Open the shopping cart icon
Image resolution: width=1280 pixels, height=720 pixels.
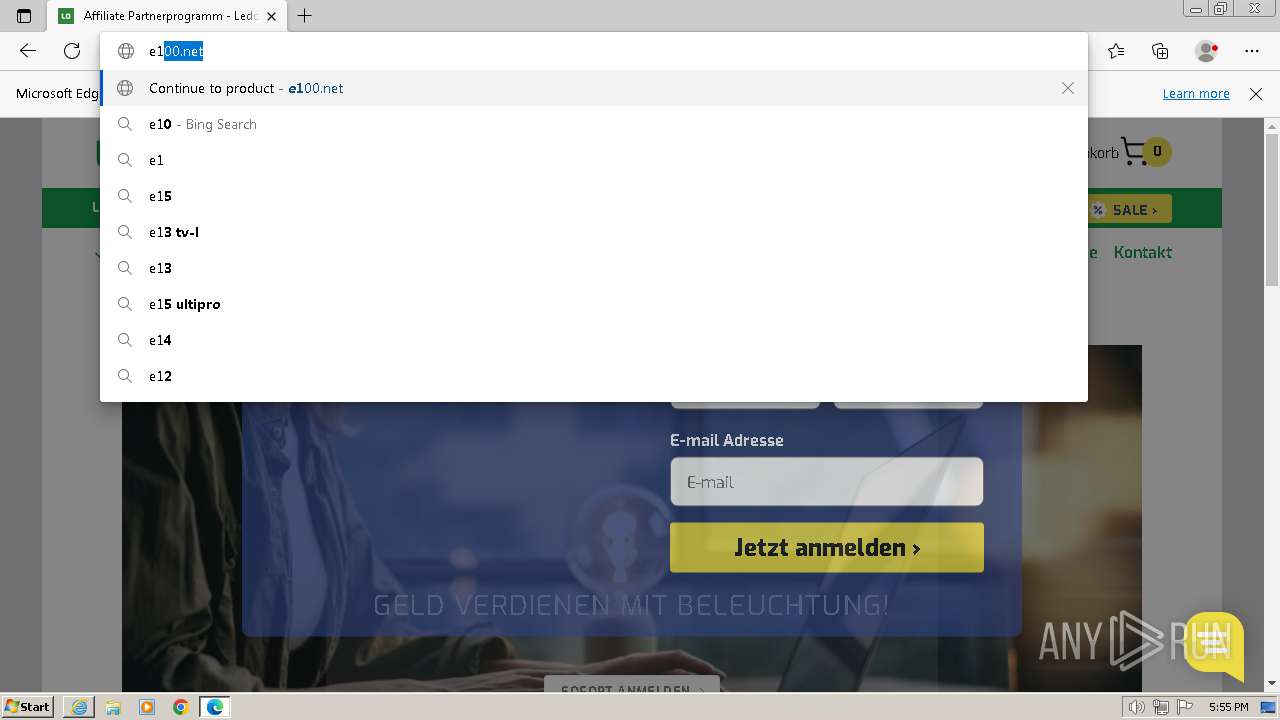click(x=1134, y=152)
